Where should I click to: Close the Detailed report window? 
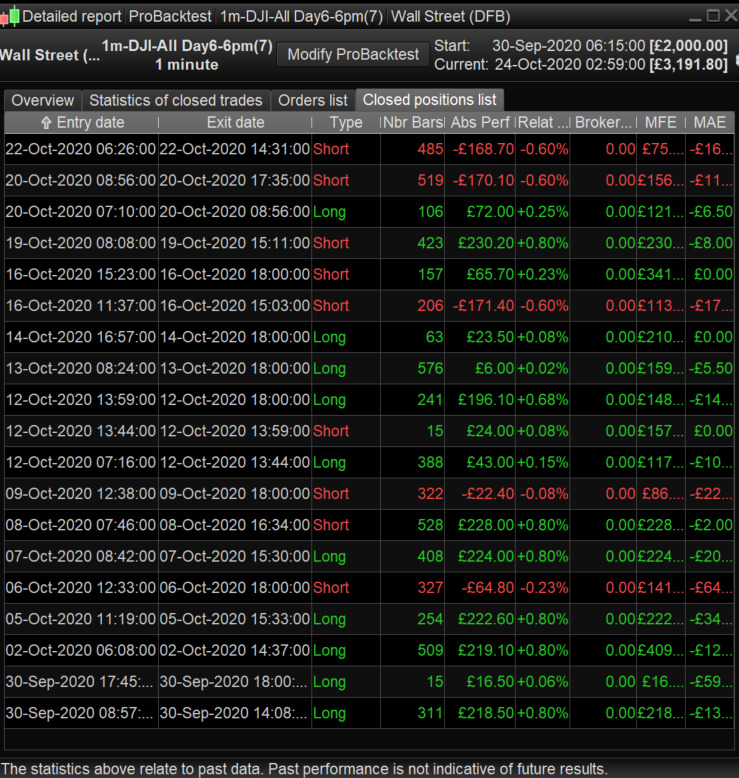[x=731, y=16]
